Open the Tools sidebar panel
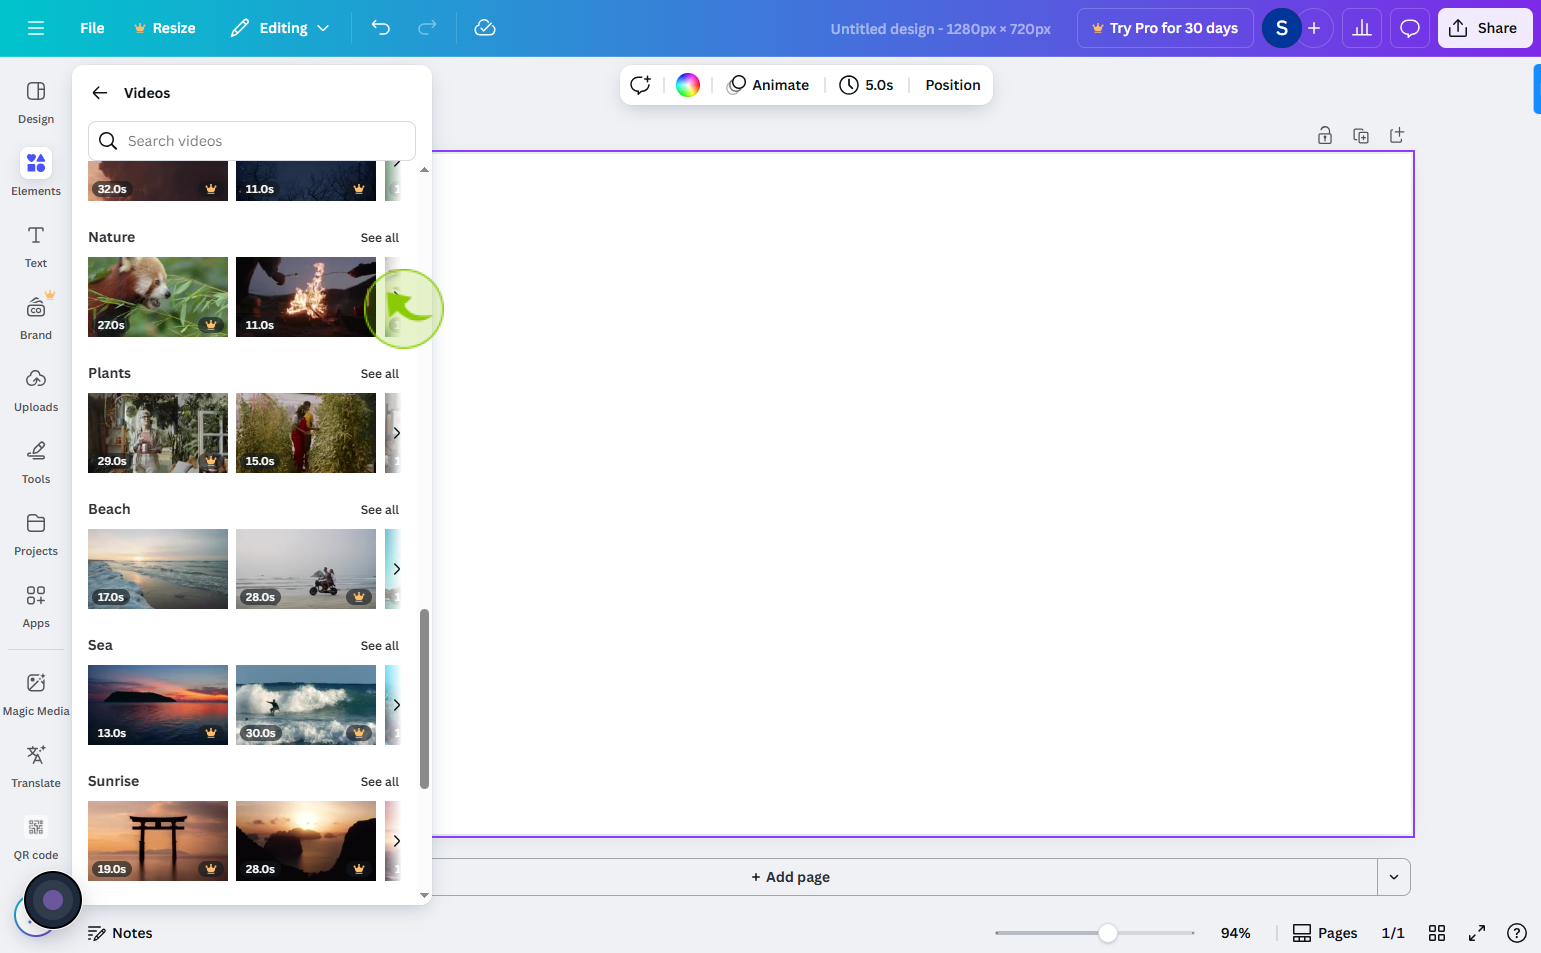This screenshot has width=1541, height=953. point(36,462)
